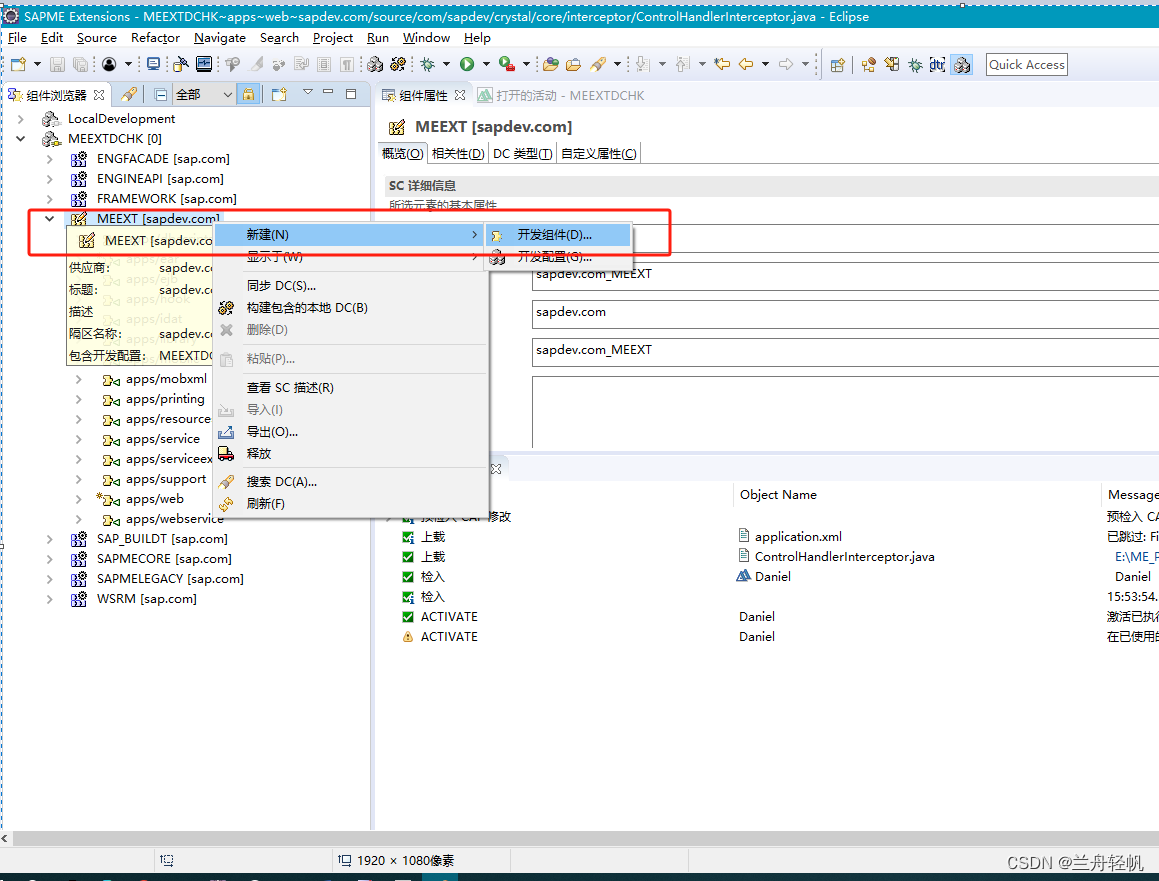Click the black user profile toolbar icon
The height and width of the screenshot is (881, 1159).
pyautogui.click(x=109, y=64)
